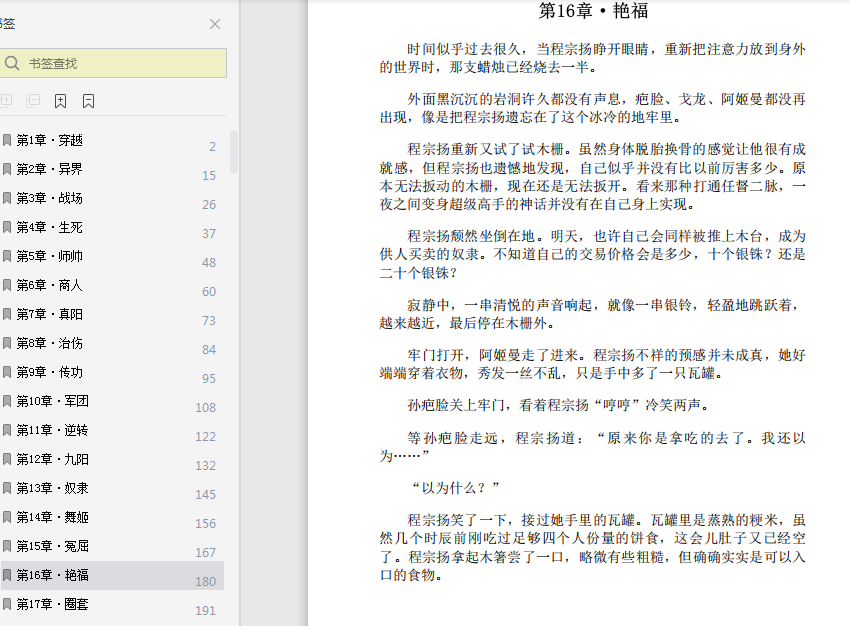This screenshot has height=626, width=850.
Task: Open bookmark 第7章·真阳
Action: (112, 314)
